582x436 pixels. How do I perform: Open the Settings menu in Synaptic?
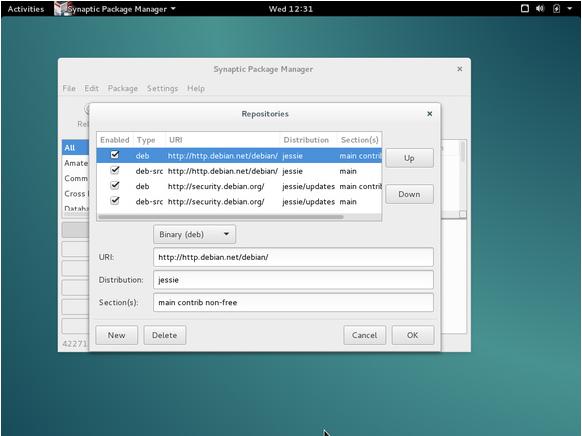pyautogui.click(x=162, y=88)
